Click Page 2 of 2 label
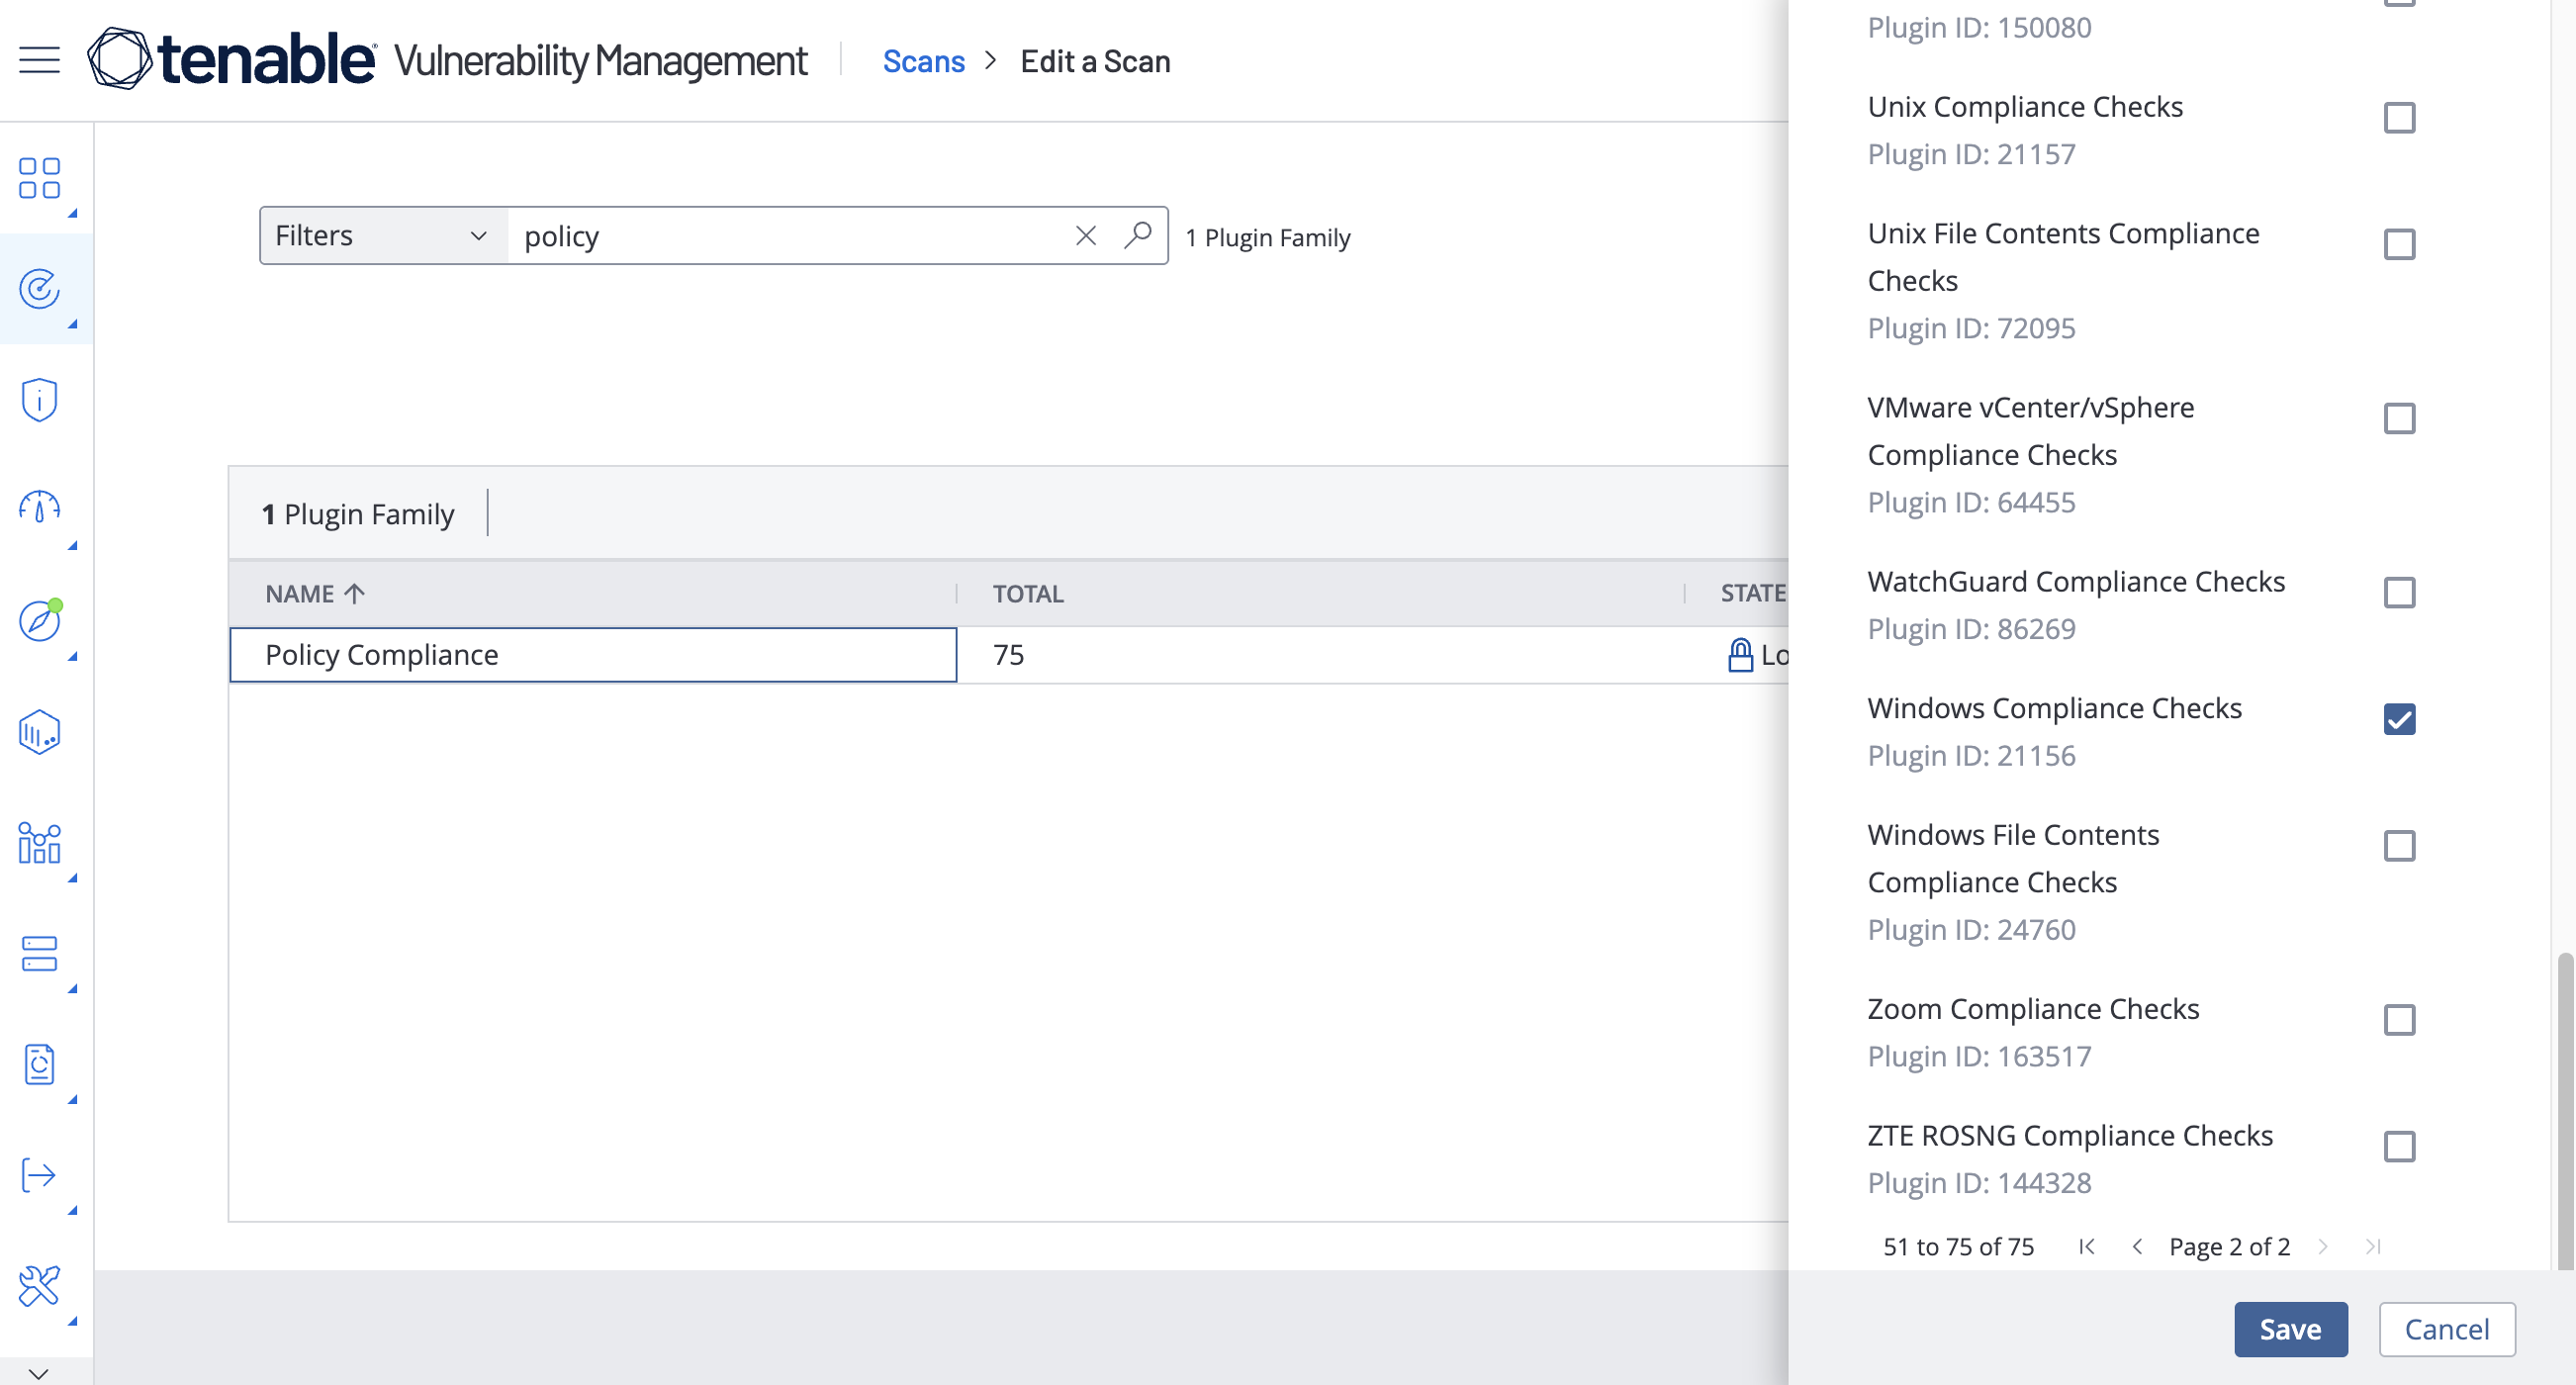The height and width of the screenshot is (1385, 2576). tap(2229, 1246)
